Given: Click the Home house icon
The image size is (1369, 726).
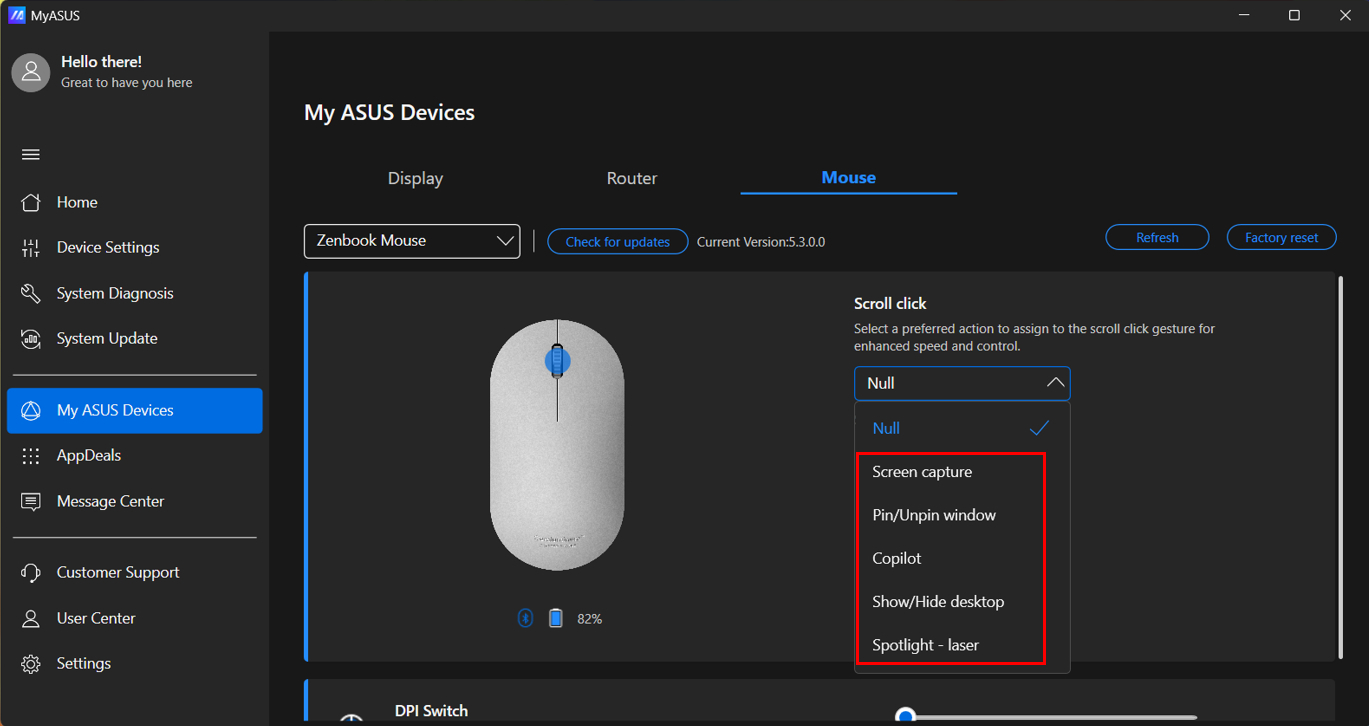Looking at the screenshot, I should (x=31, y=202).
